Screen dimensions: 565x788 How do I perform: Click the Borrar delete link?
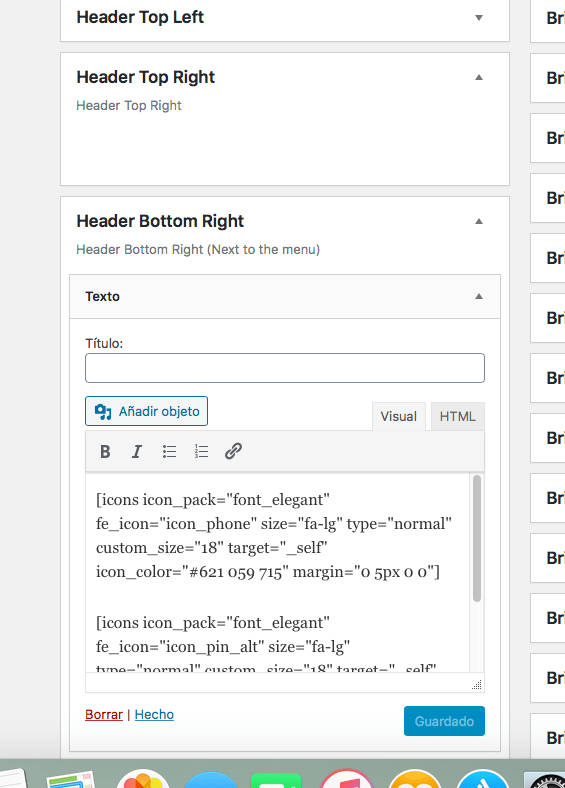[104, 714]
